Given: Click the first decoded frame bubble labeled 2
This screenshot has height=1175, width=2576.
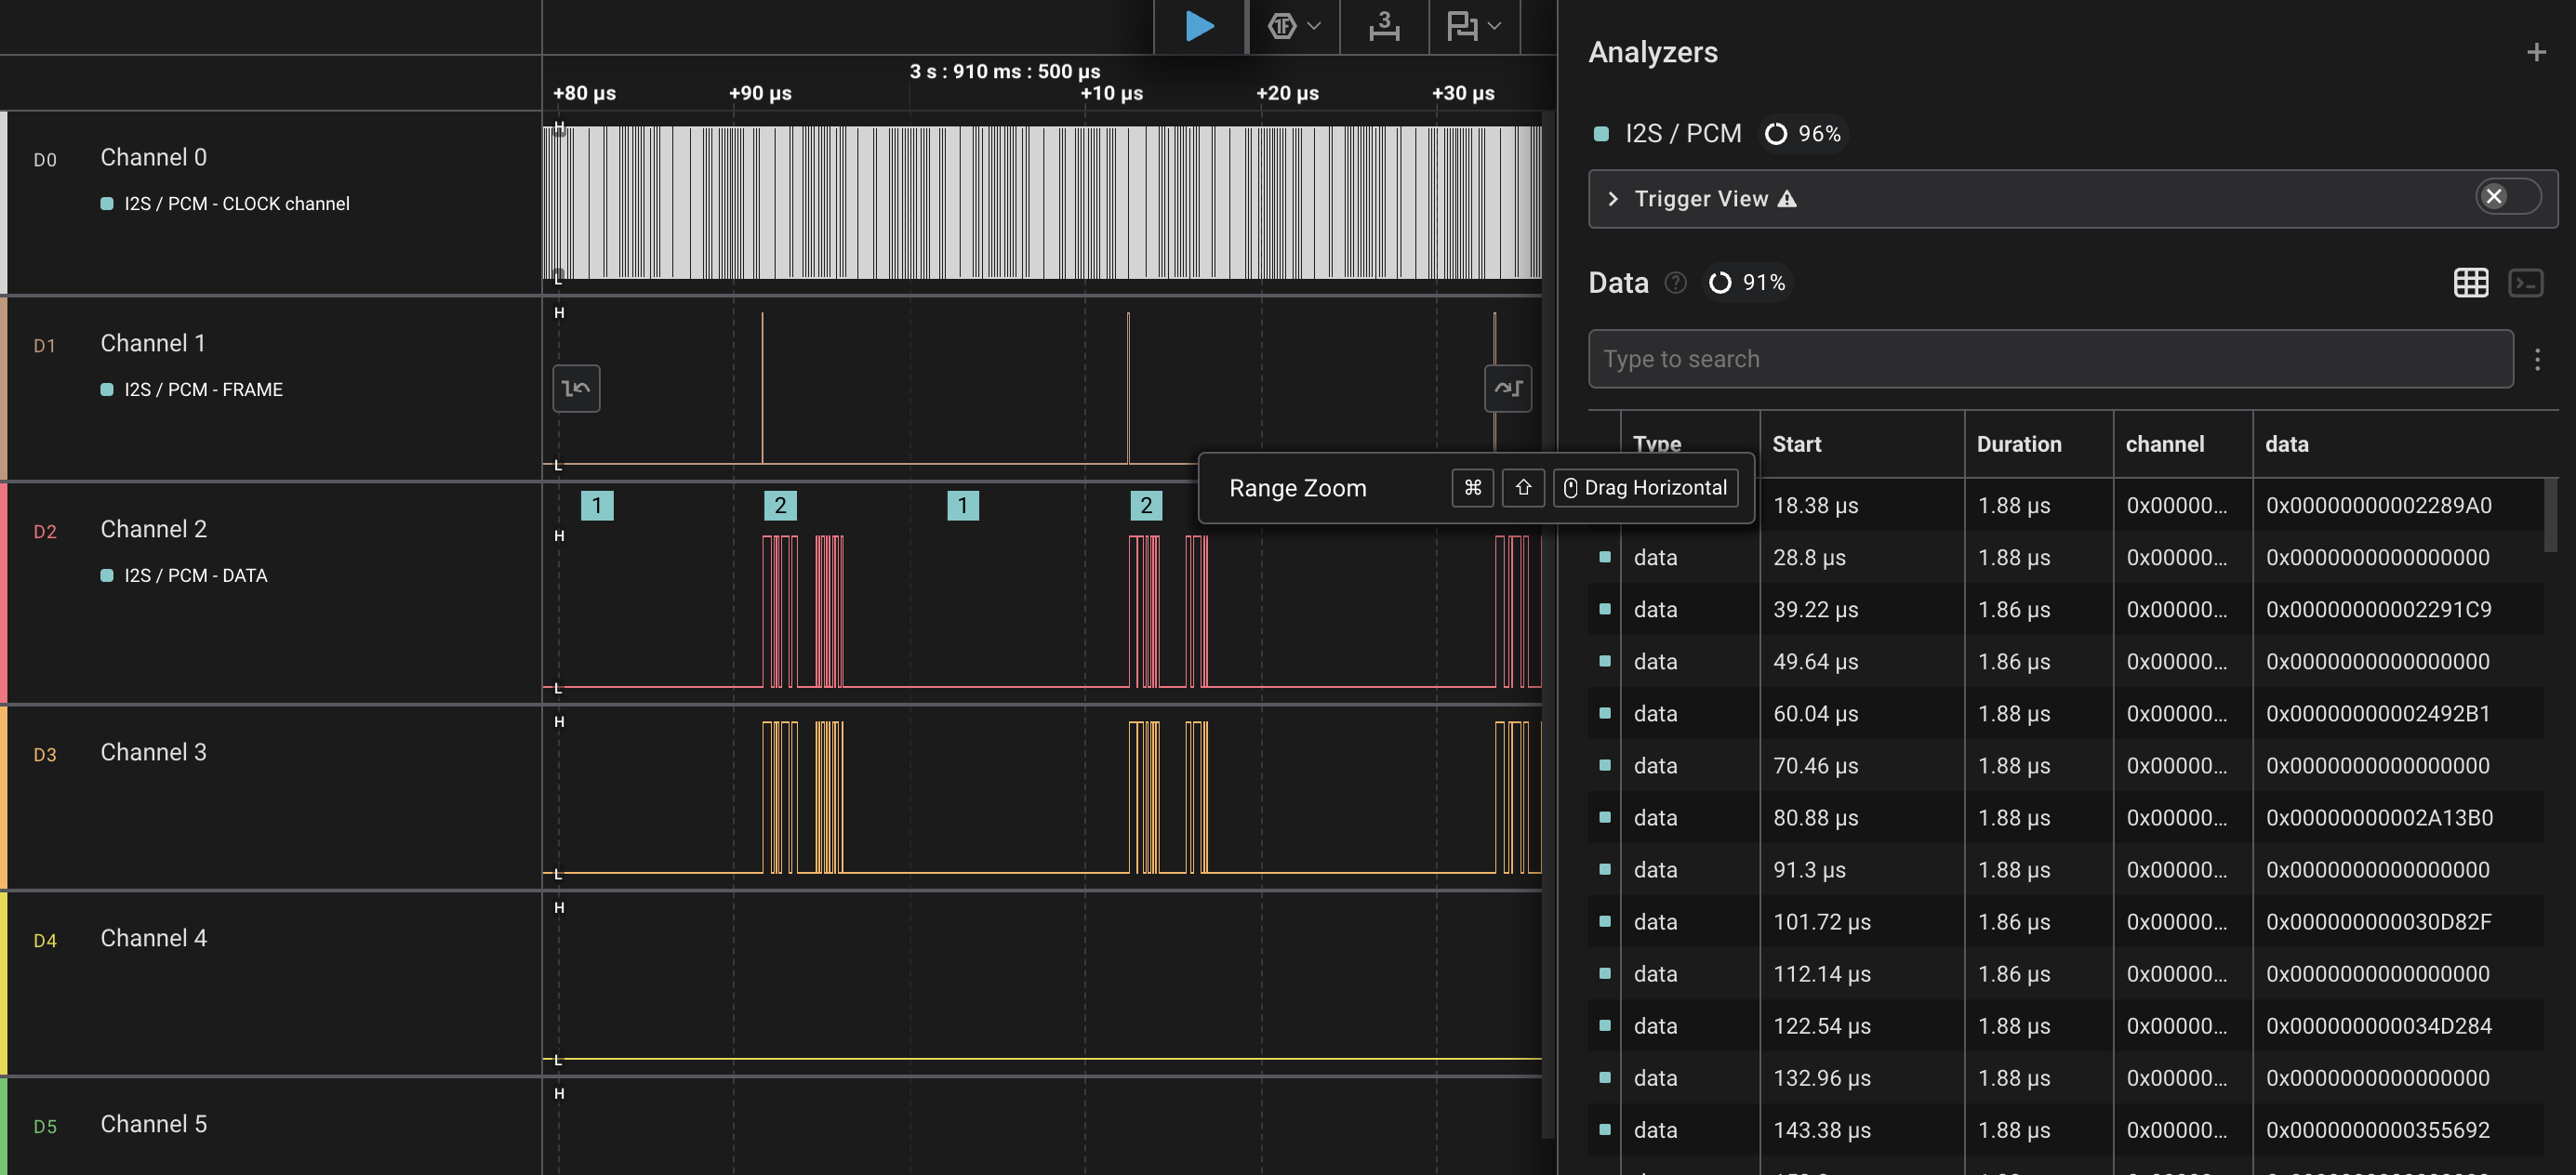Looking at the screenshot, I should 780,505.
